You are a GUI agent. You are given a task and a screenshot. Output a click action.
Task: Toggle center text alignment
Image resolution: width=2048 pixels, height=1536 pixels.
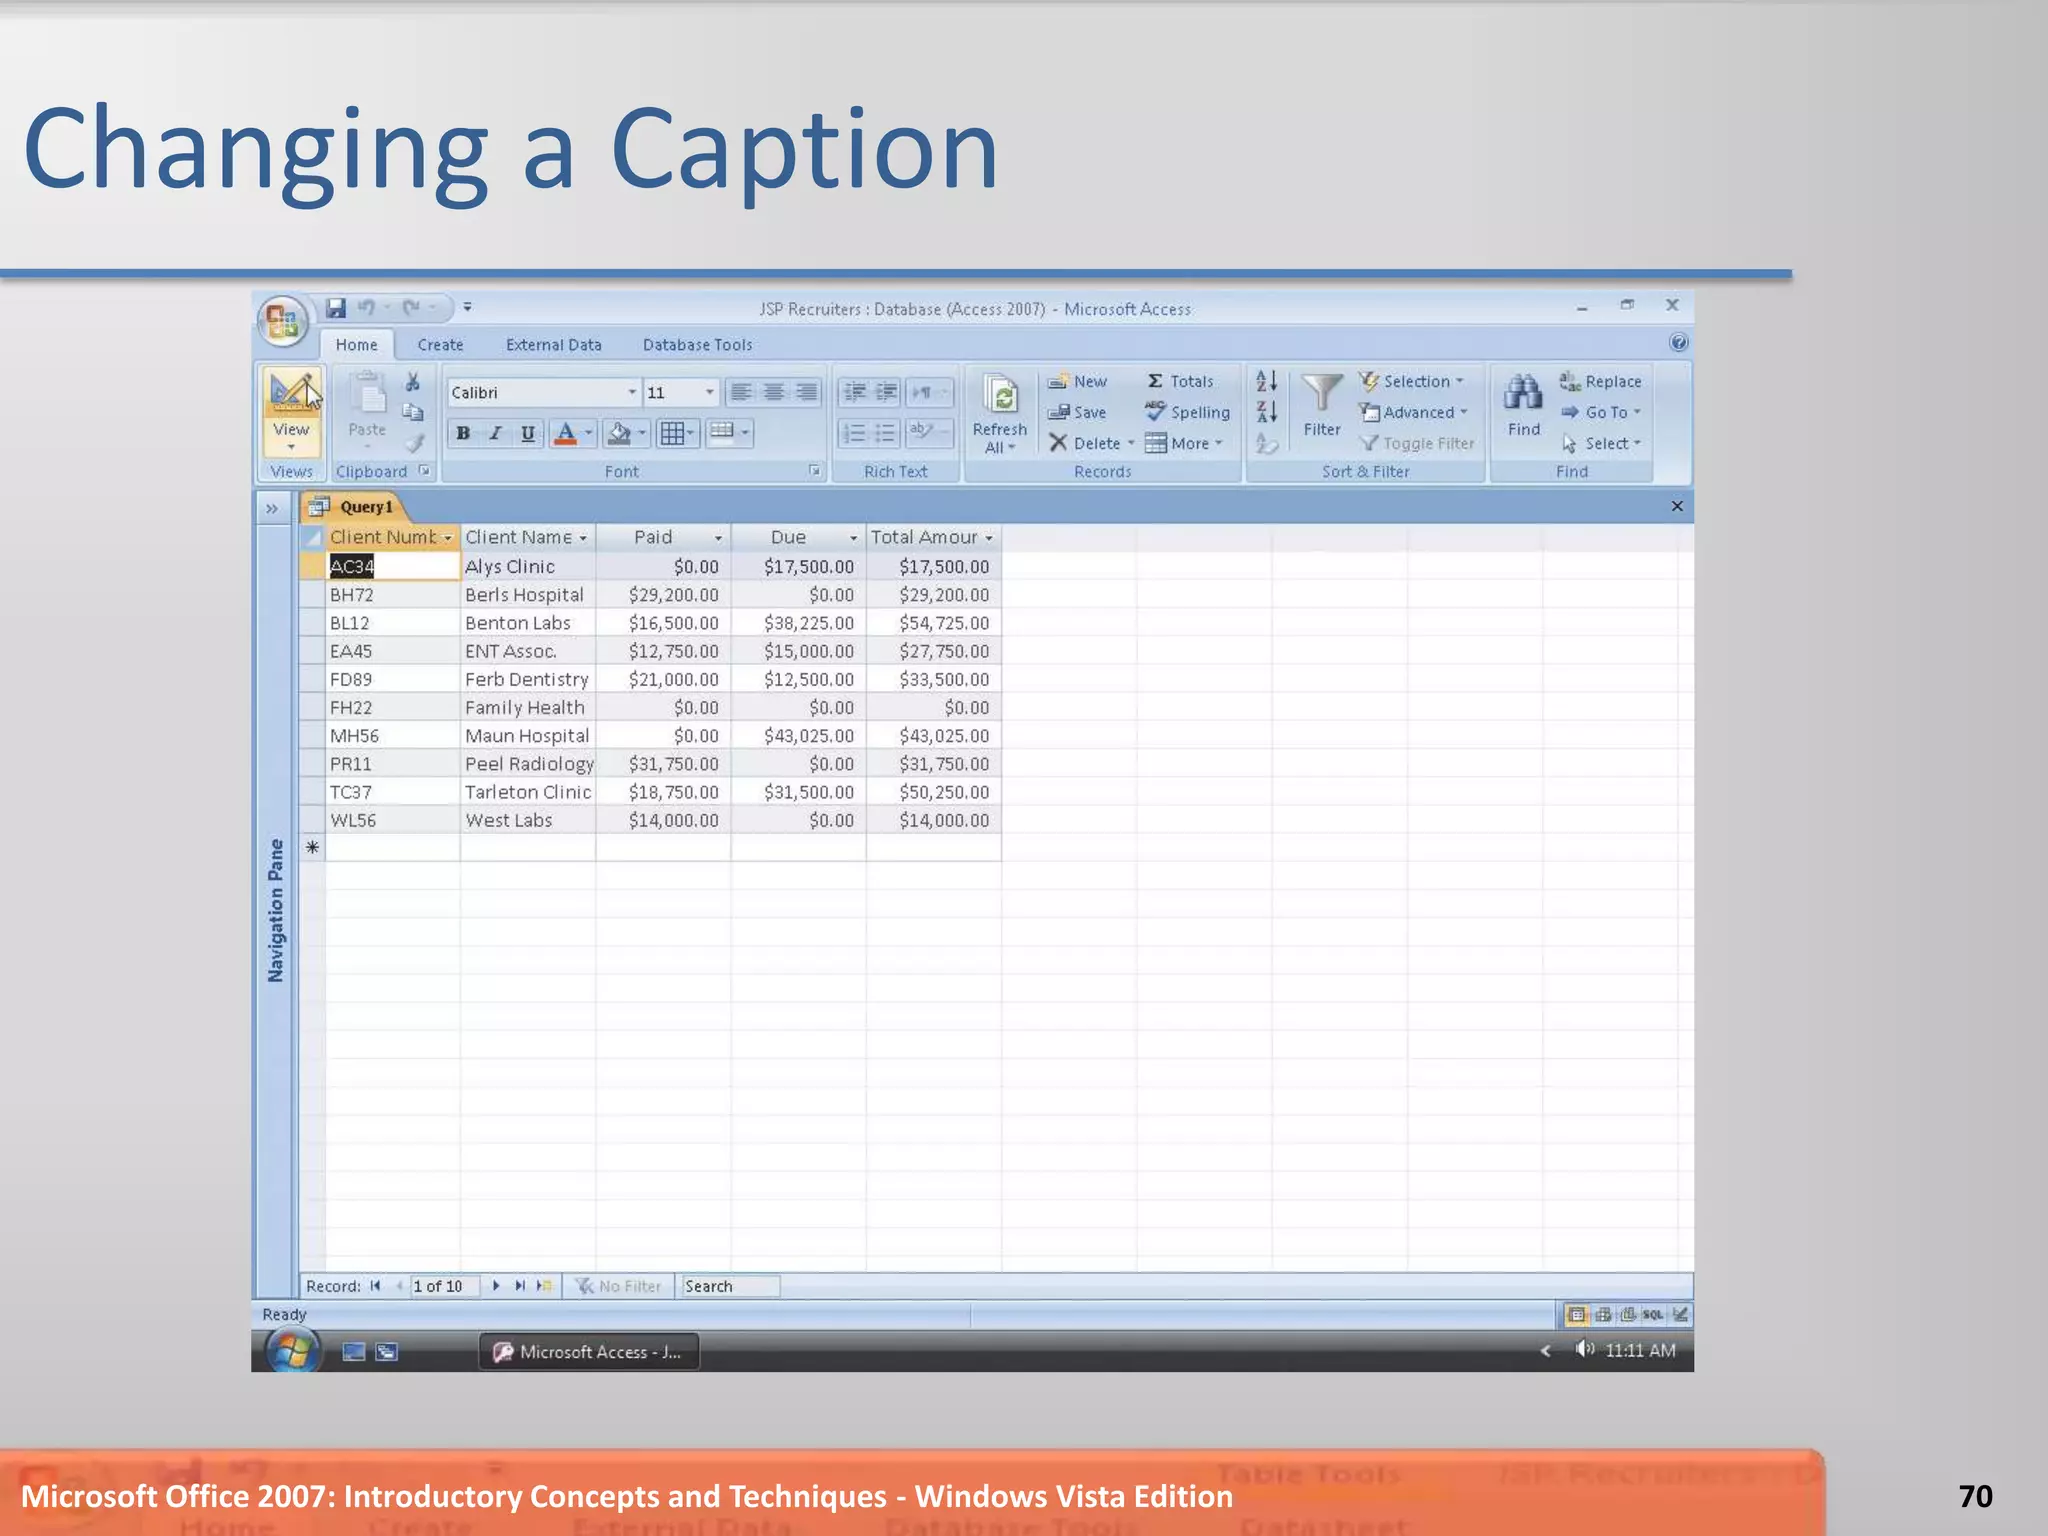[773, 392]
